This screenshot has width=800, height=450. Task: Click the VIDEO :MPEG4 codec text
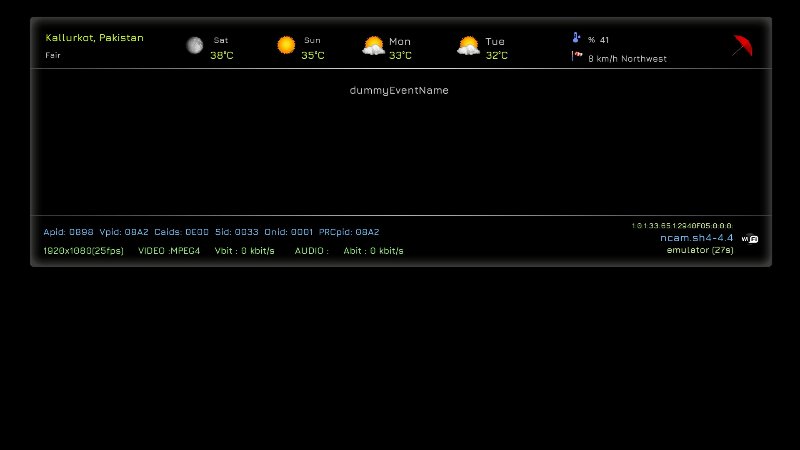(x=169, y=251)
